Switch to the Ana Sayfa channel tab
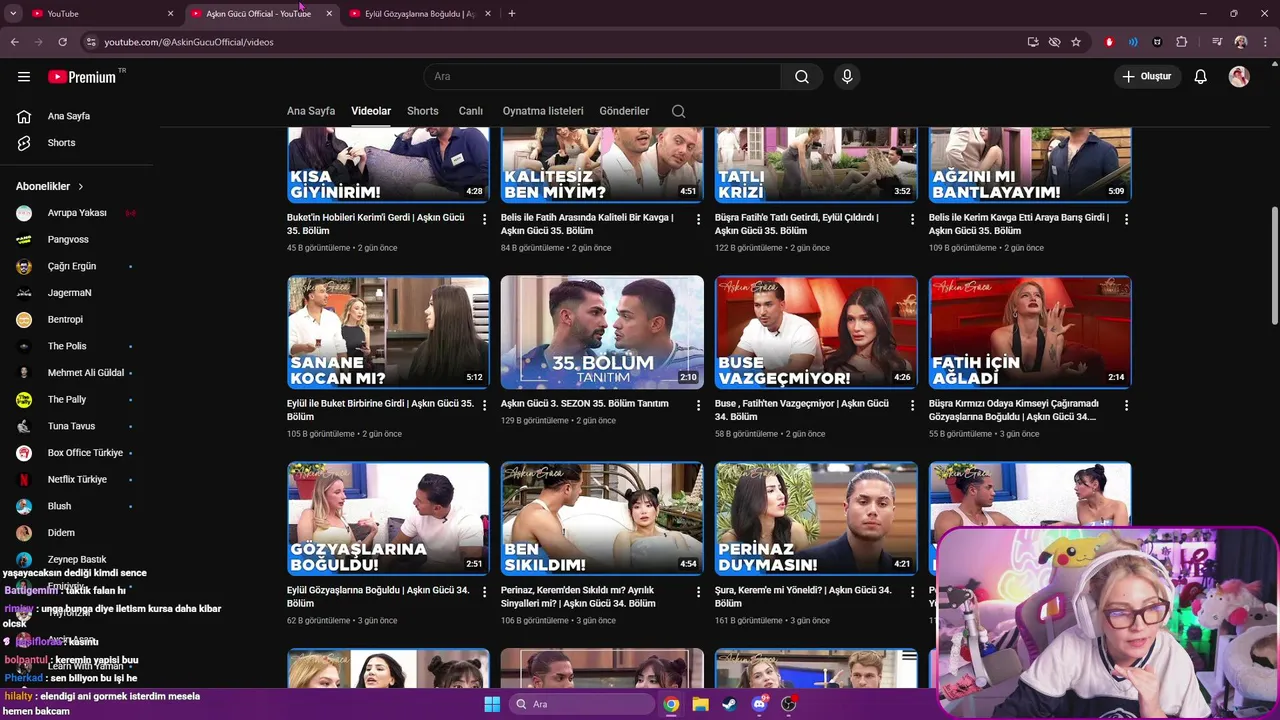Screen dimensions: 1280x720 coord(311,111)
